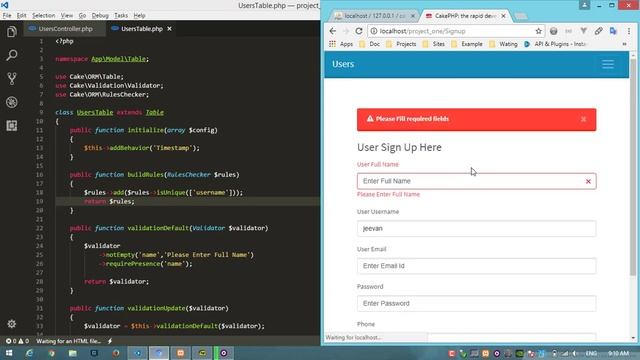Click the browser Forward arrow
Viewport: 640px width, 360px height.
pos(346,31)
